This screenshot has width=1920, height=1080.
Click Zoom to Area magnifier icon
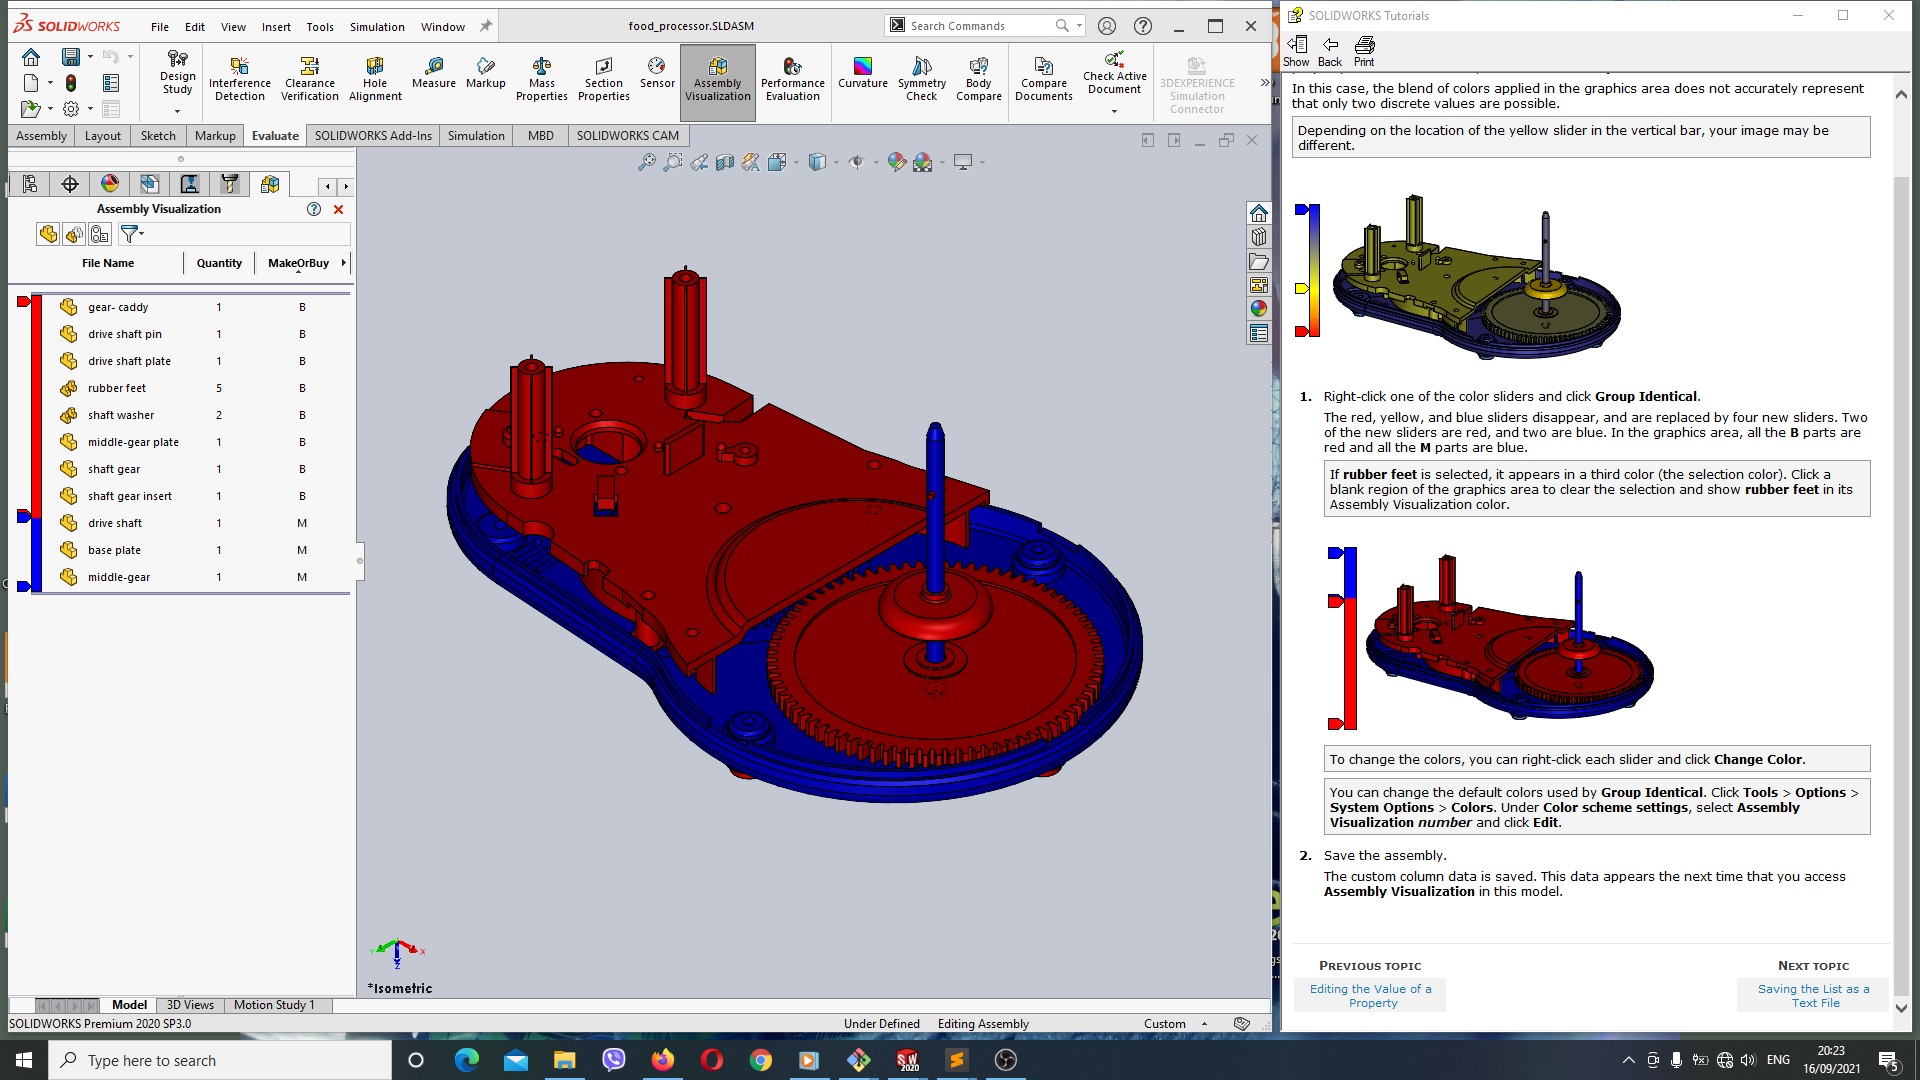click(673, 162)
